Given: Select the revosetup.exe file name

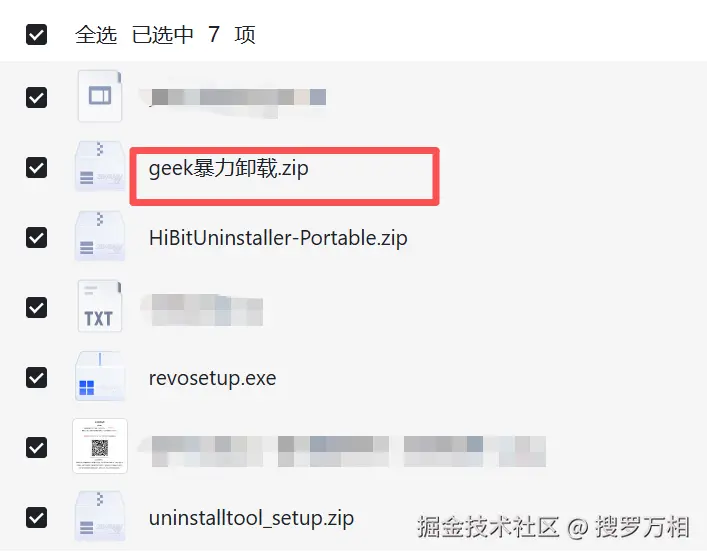Looking at the screenshot, I should point(212,378).
